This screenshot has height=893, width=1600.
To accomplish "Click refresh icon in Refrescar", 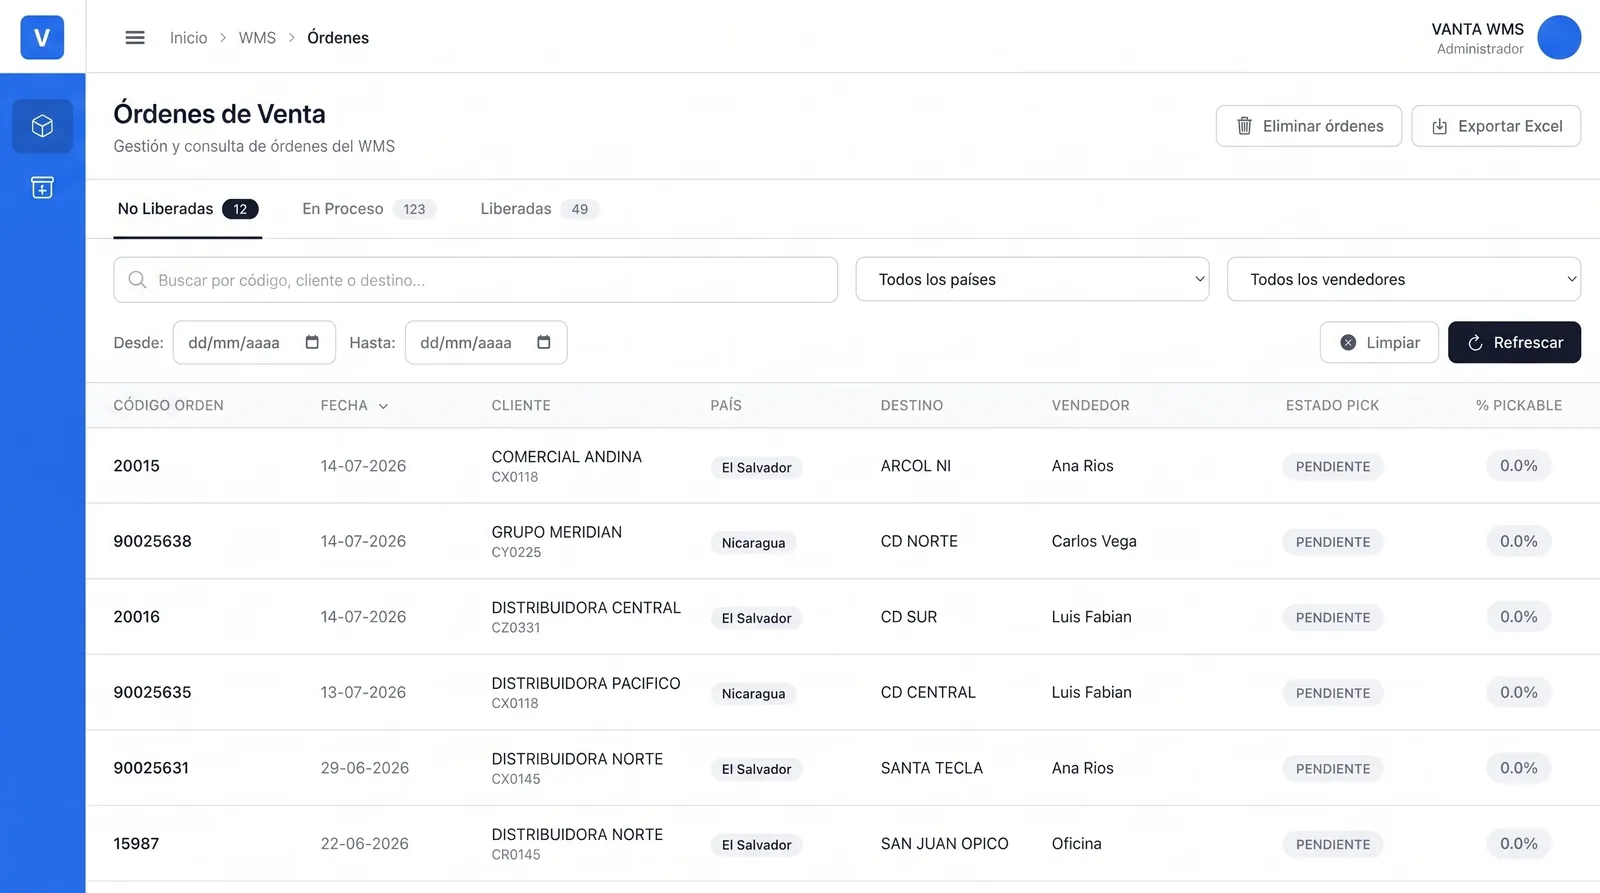I will (1475, 343).
